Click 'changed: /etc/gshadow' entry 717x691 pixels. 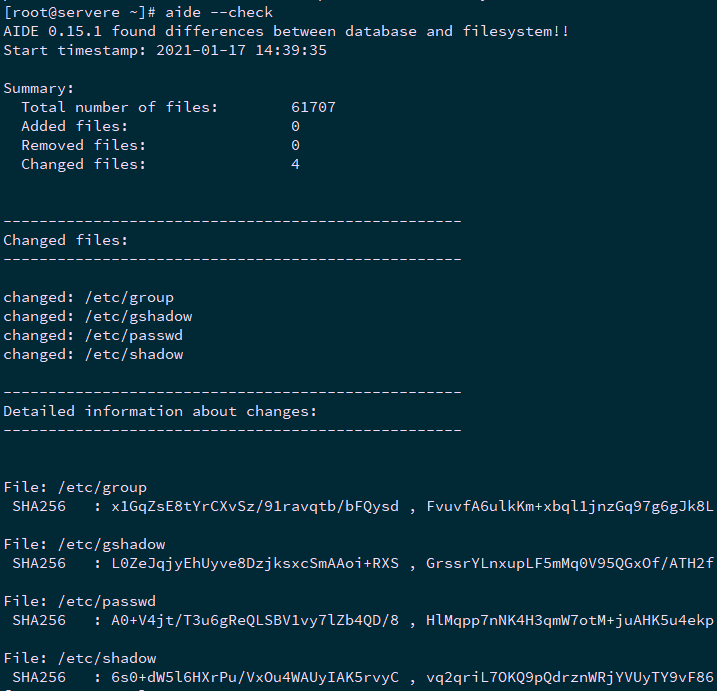(x=98, y=316)
